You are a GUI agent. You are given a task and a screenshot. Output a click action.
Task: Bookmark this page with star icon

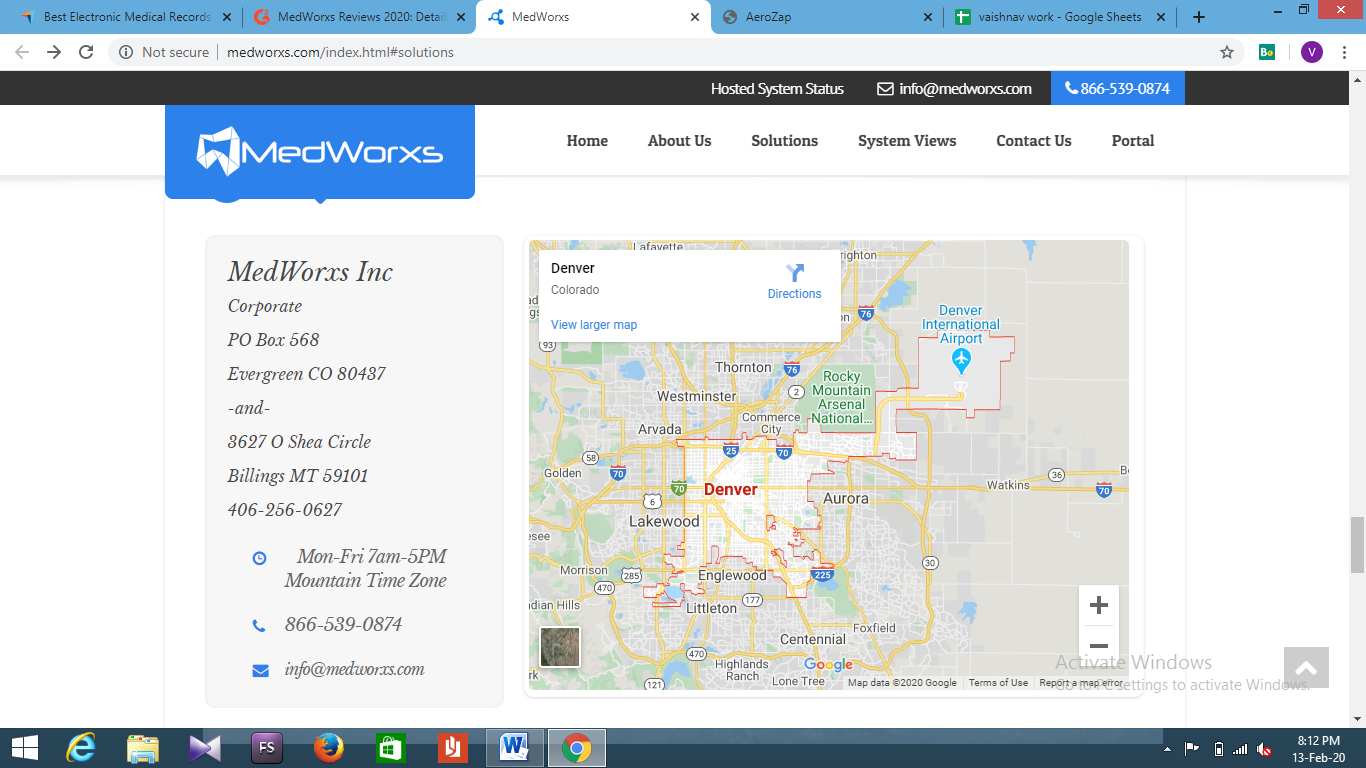tap(1227, 52)
